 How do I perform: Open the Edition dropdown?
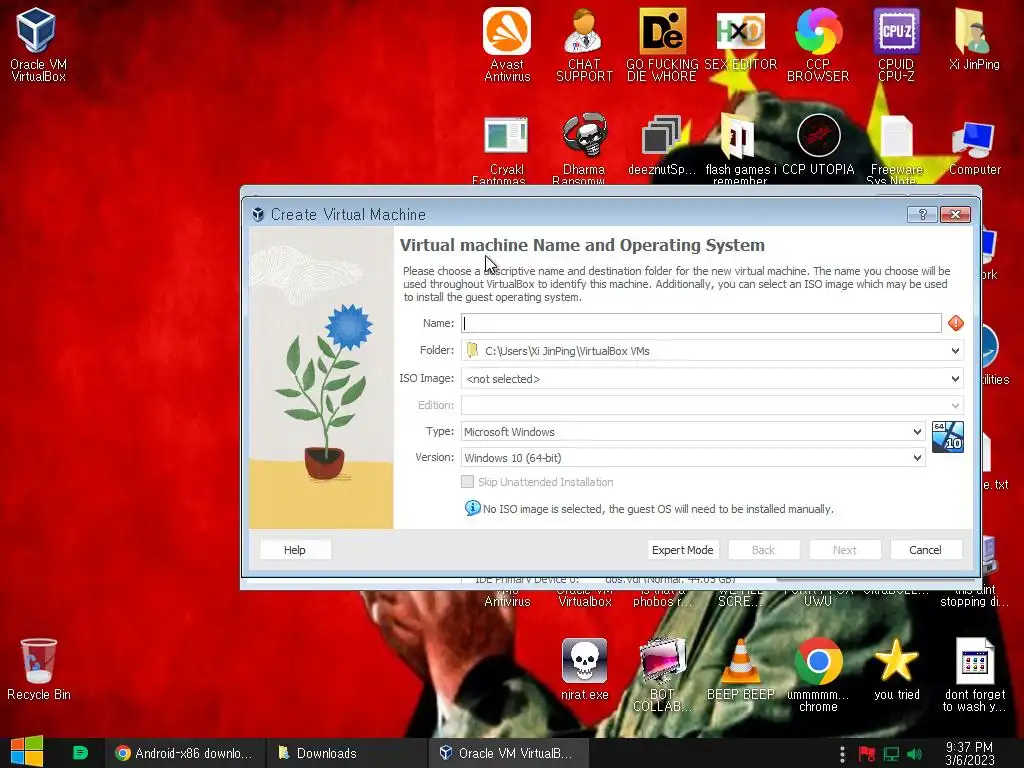[x=712, y=405]
